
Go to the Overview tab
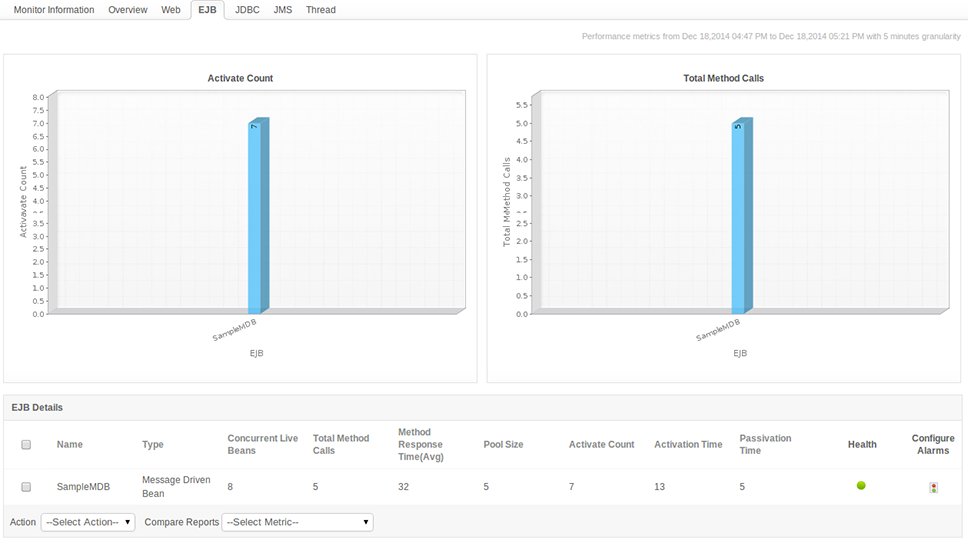(128, 10)
